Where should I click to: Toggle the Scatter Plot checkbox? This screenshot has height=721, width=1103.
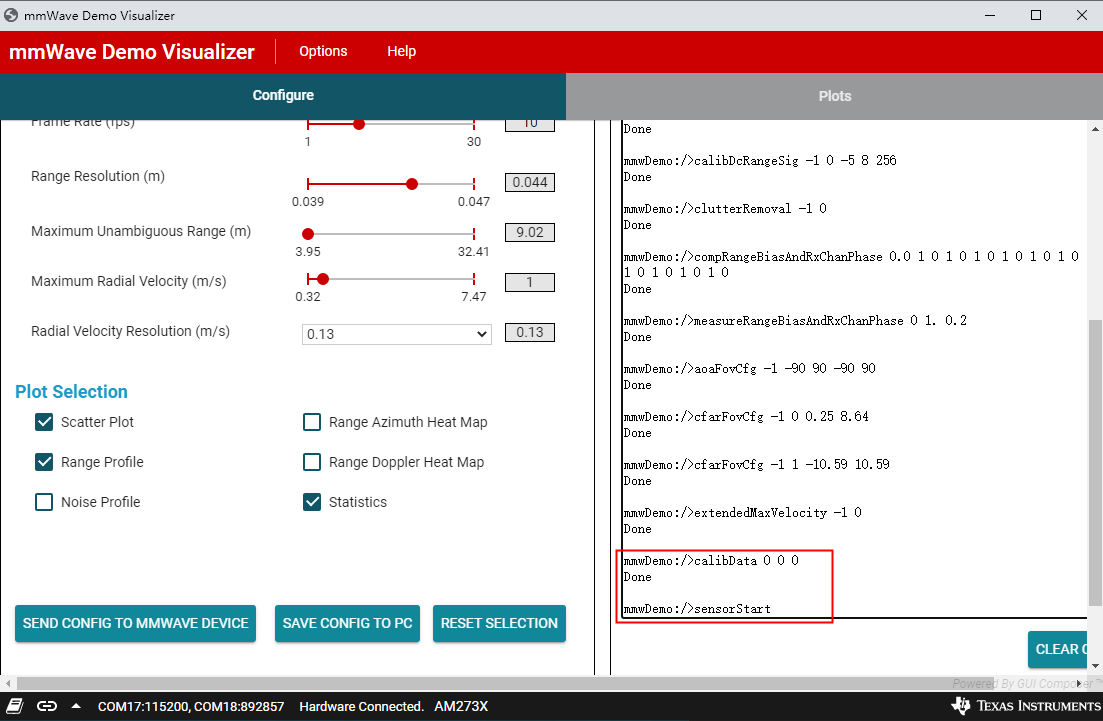click(44, 422)
